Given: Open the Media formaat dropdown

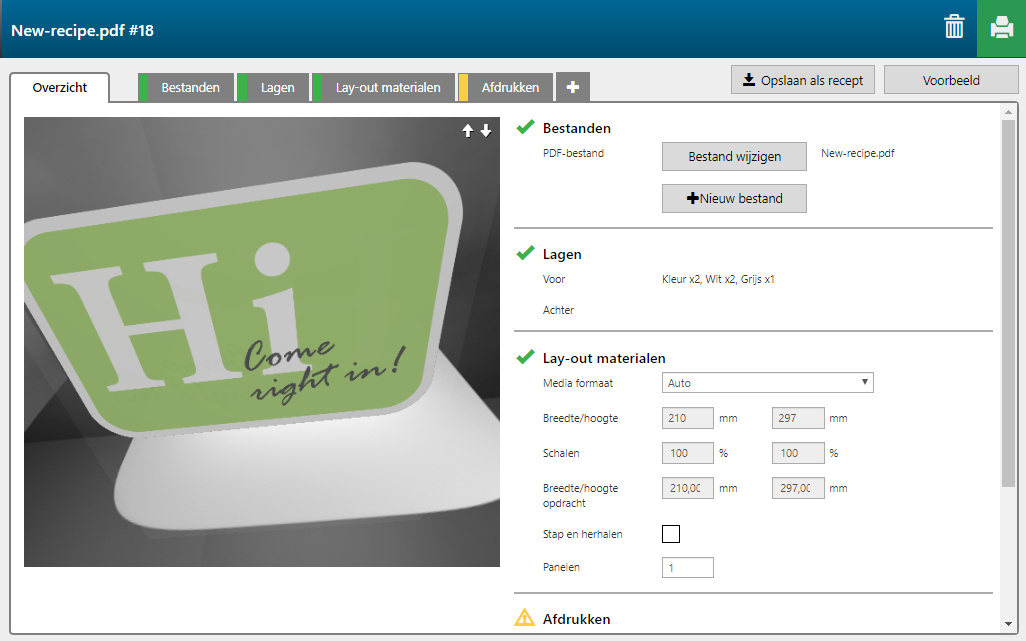Looking at the screenshot, I should click(x=767, y=383).
